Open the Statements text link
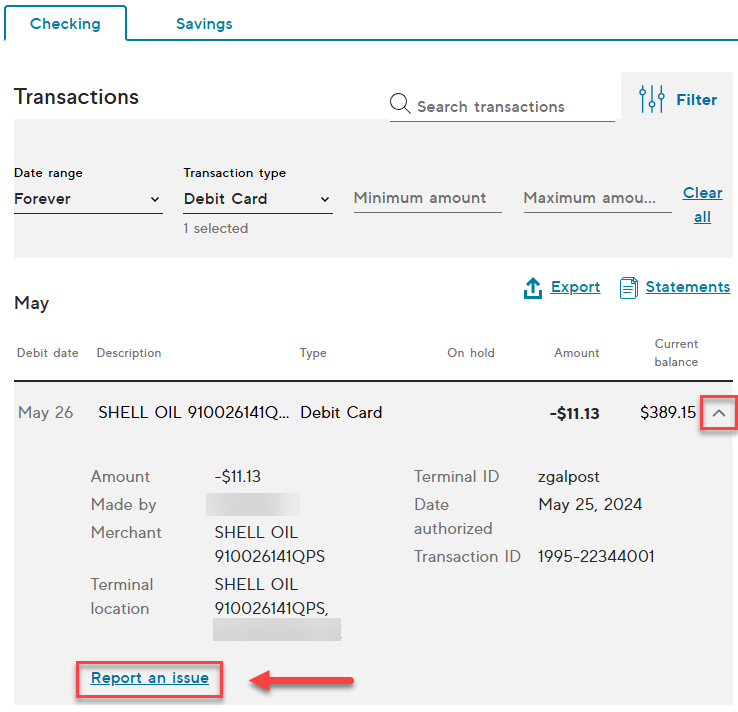This screenshot has height=712, width=738. pos(688,287)
